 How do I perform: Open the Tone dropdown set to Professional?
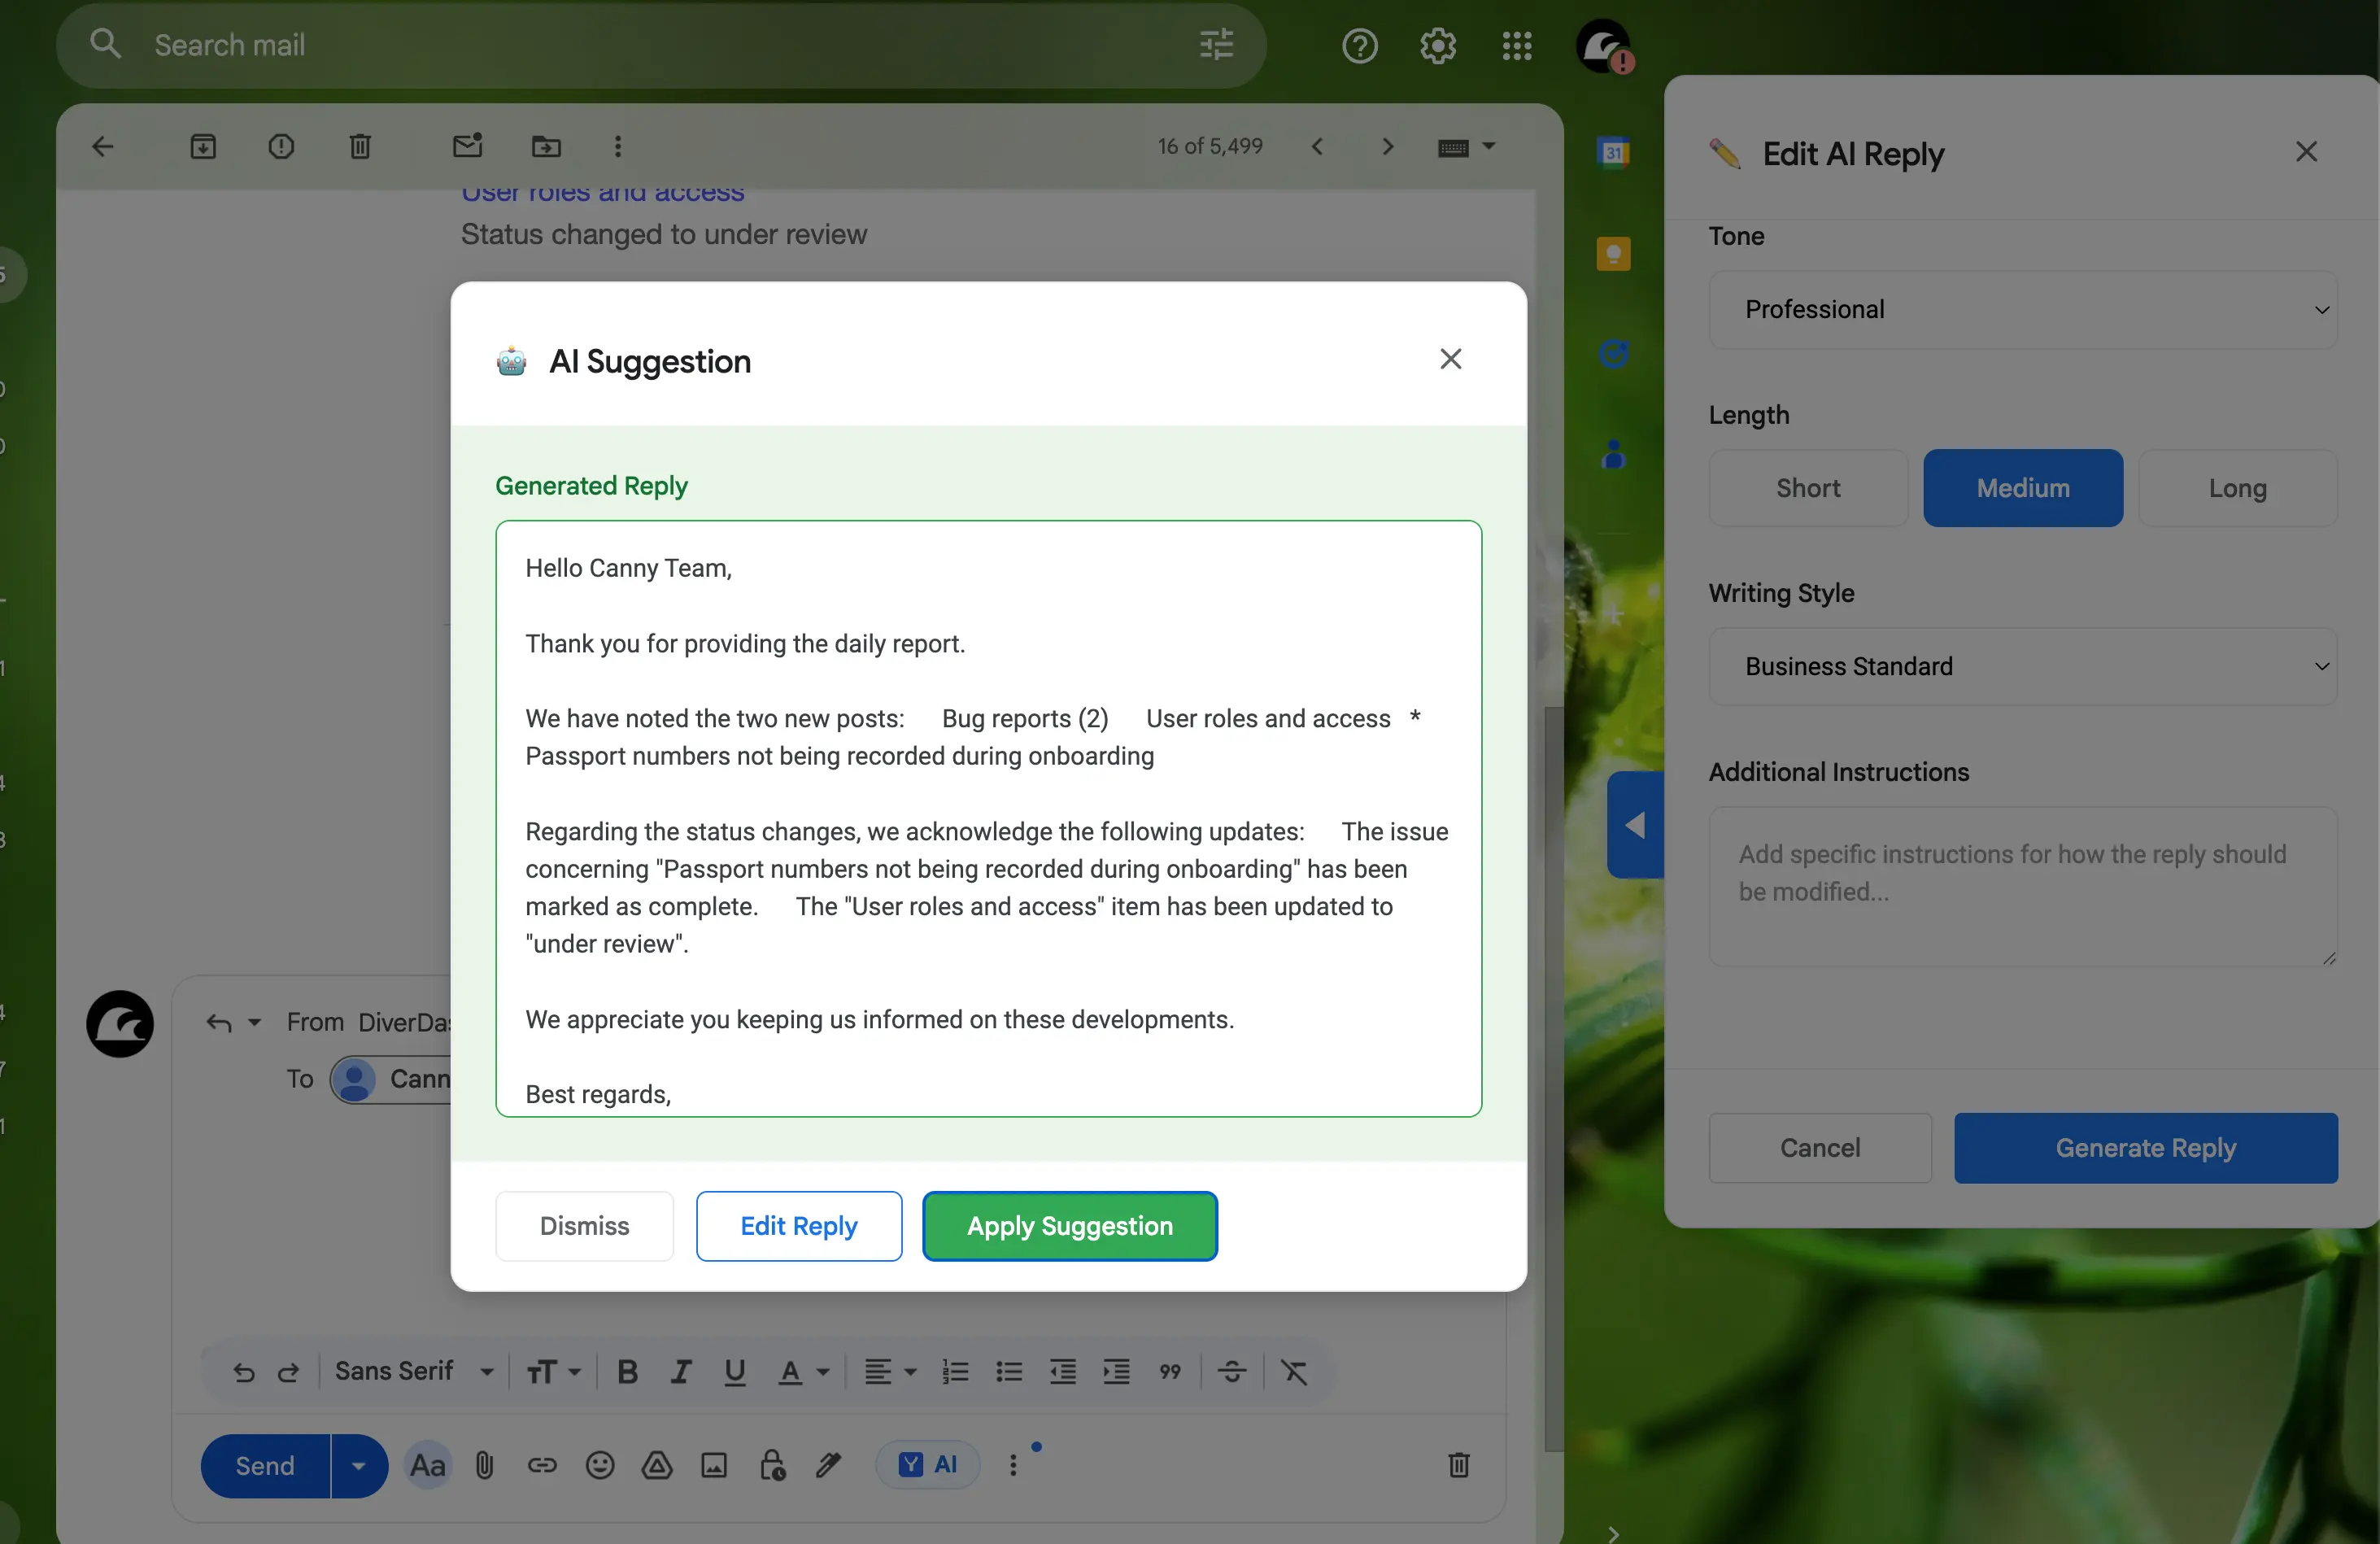click(x=2022, y=309)
